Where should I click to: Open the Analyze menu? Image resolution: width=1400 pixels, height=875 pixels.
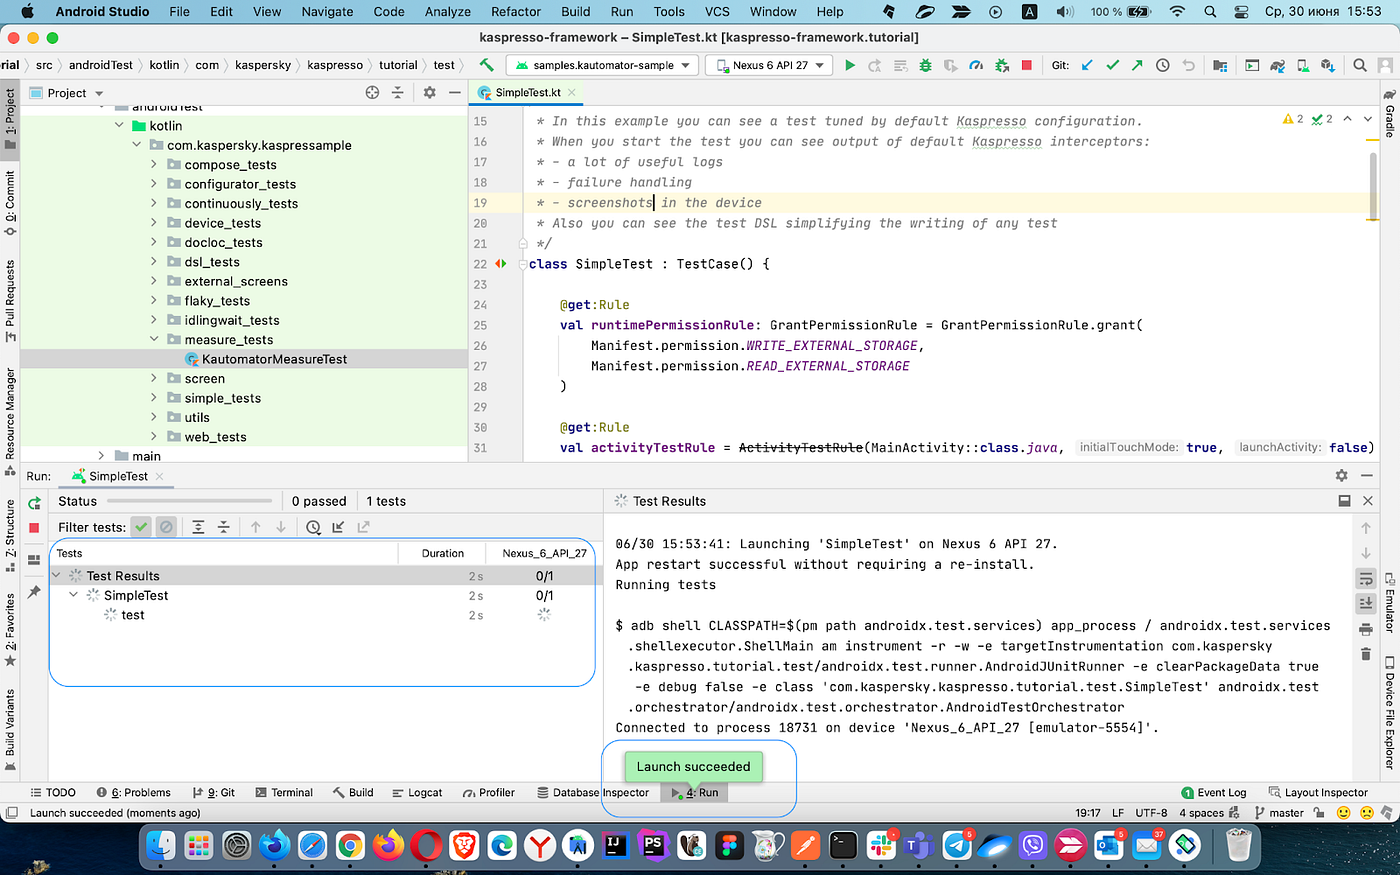(448, 12)
